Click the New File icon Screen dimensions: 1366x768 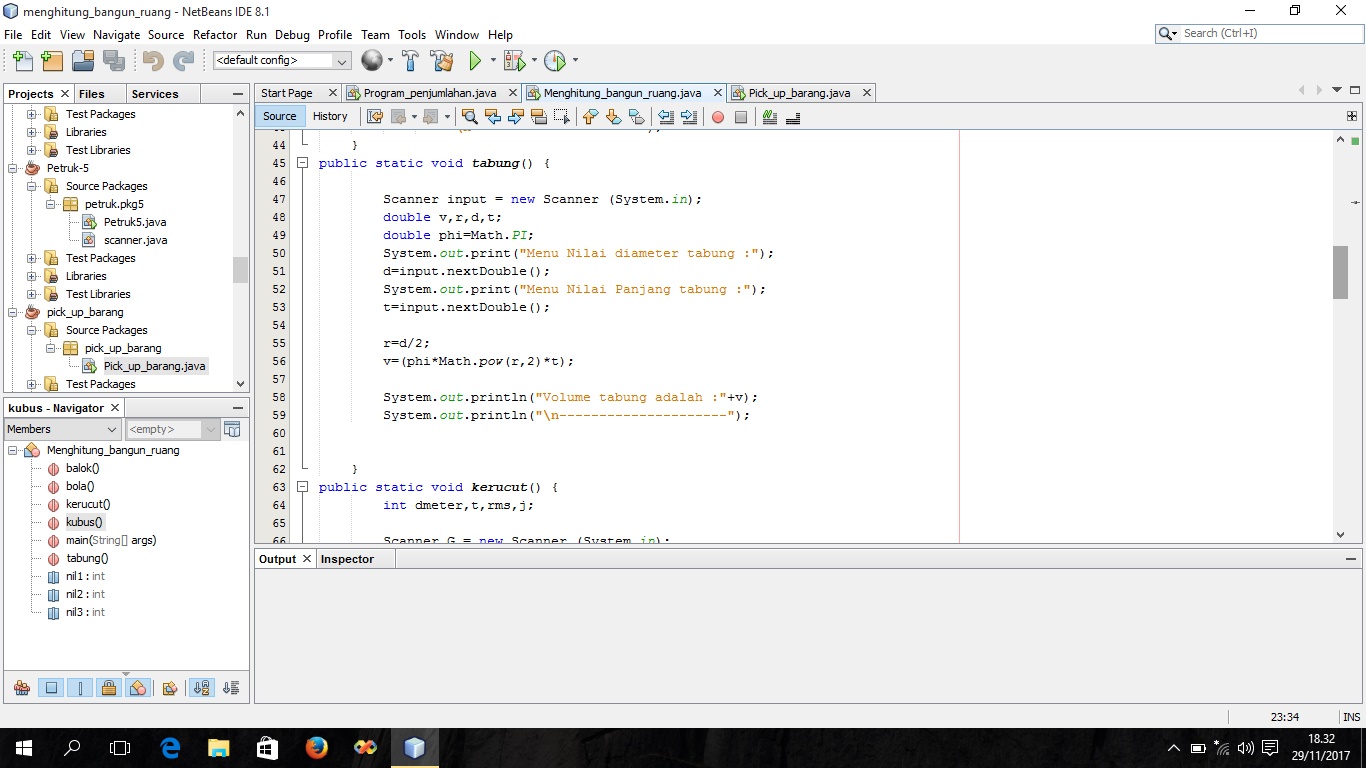pos(22,61)
